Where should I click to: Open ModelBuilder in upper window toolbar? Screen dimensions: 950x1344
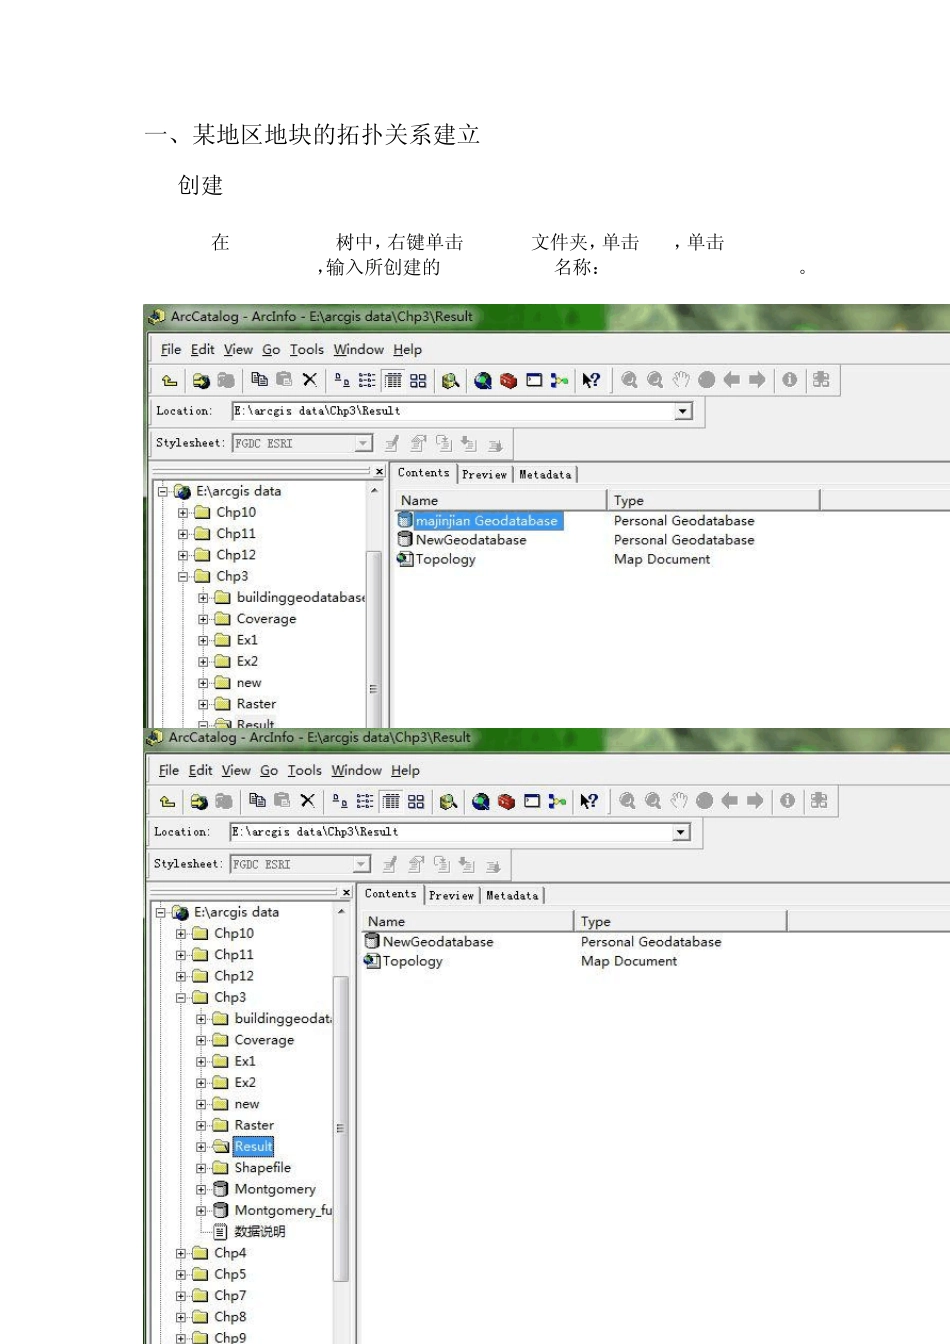559,380
